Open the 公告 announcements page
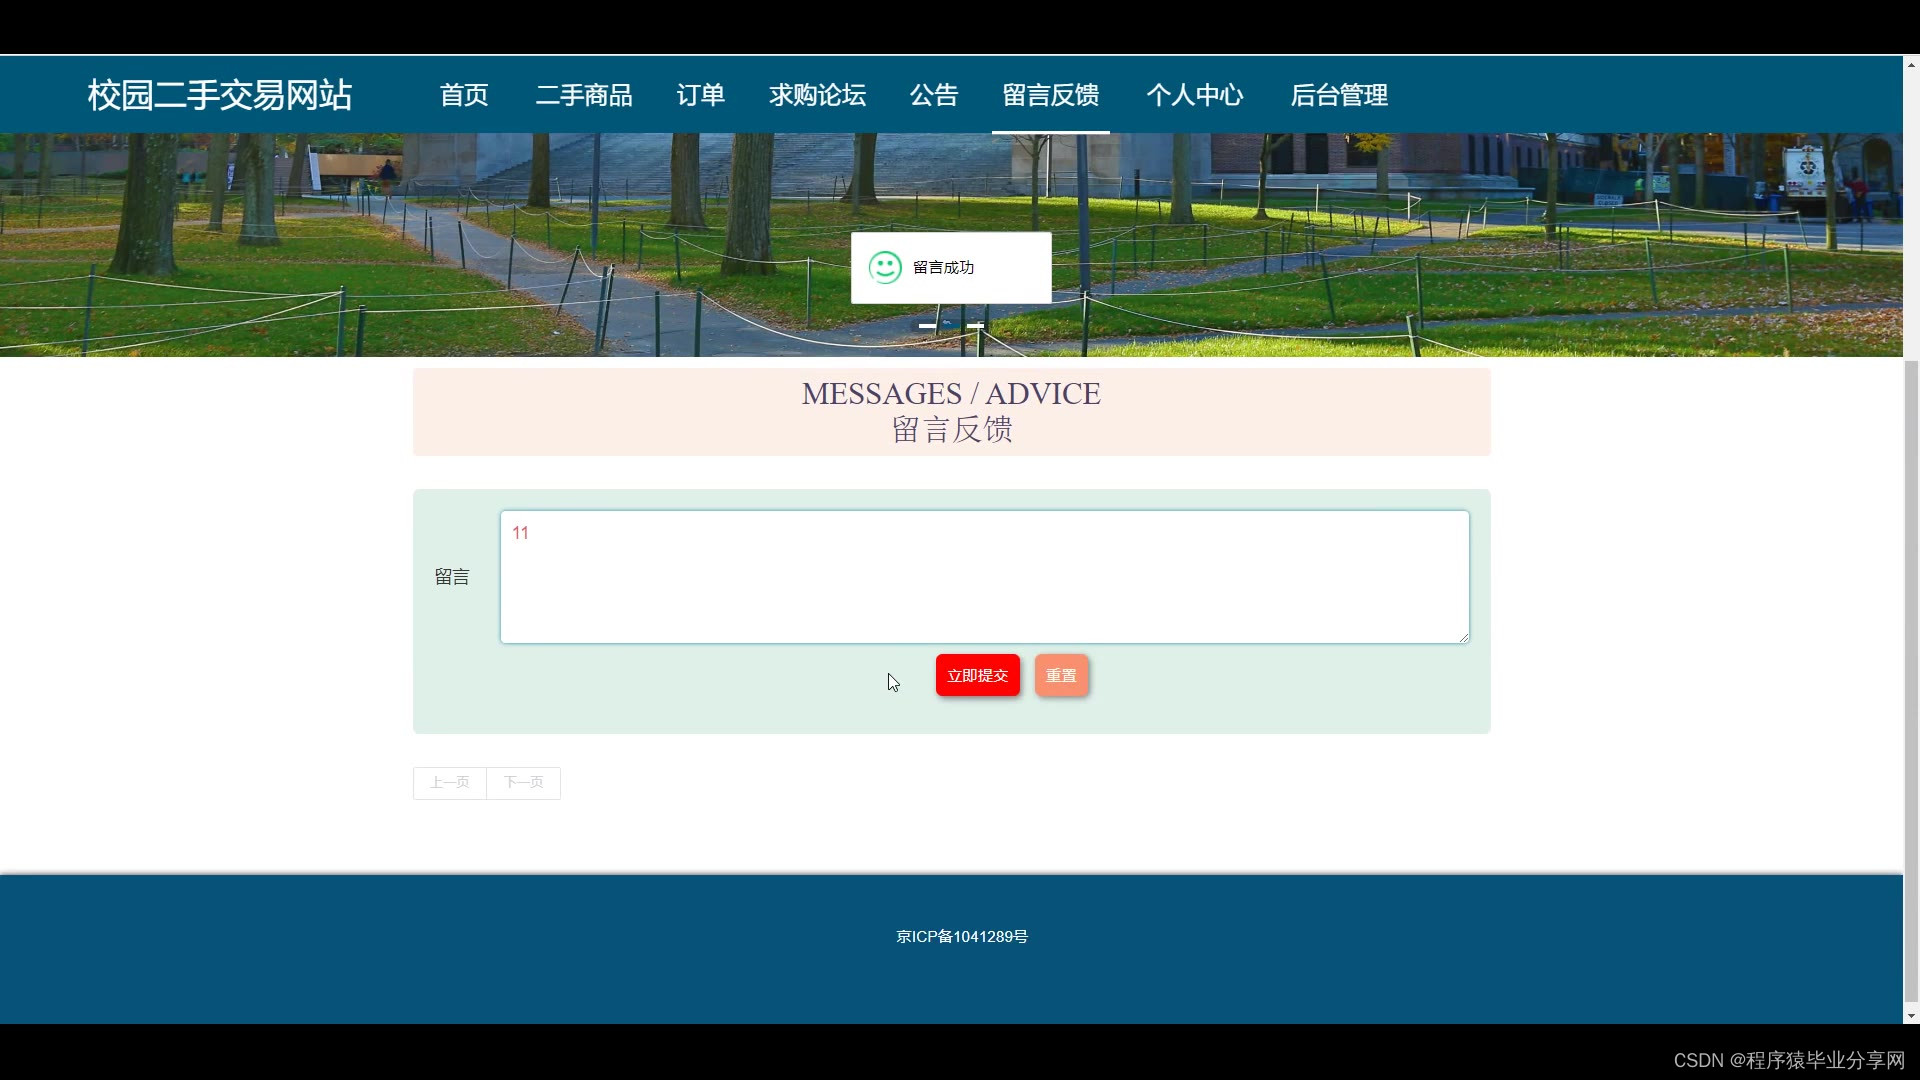This screenshot has width=1920, height=1080. pyautogui.click(x=934, y=95)
